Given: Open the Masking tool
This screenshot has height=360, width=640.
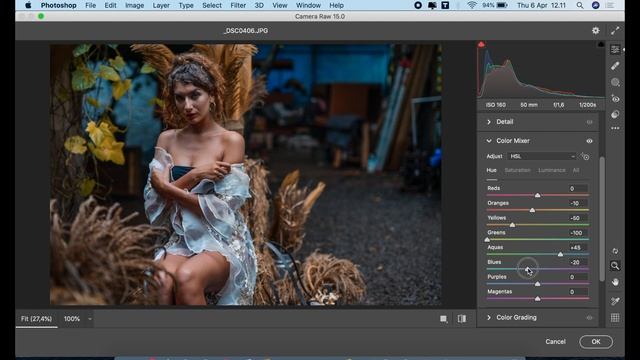Looking at the screenshot, I should pyautogui.click(x=615, y=82).
